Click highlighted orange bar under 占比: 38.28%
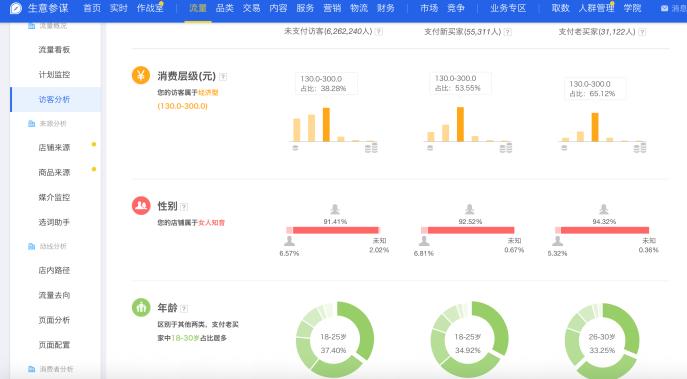This screenshot has width=687, height=379. coord(326,124)
